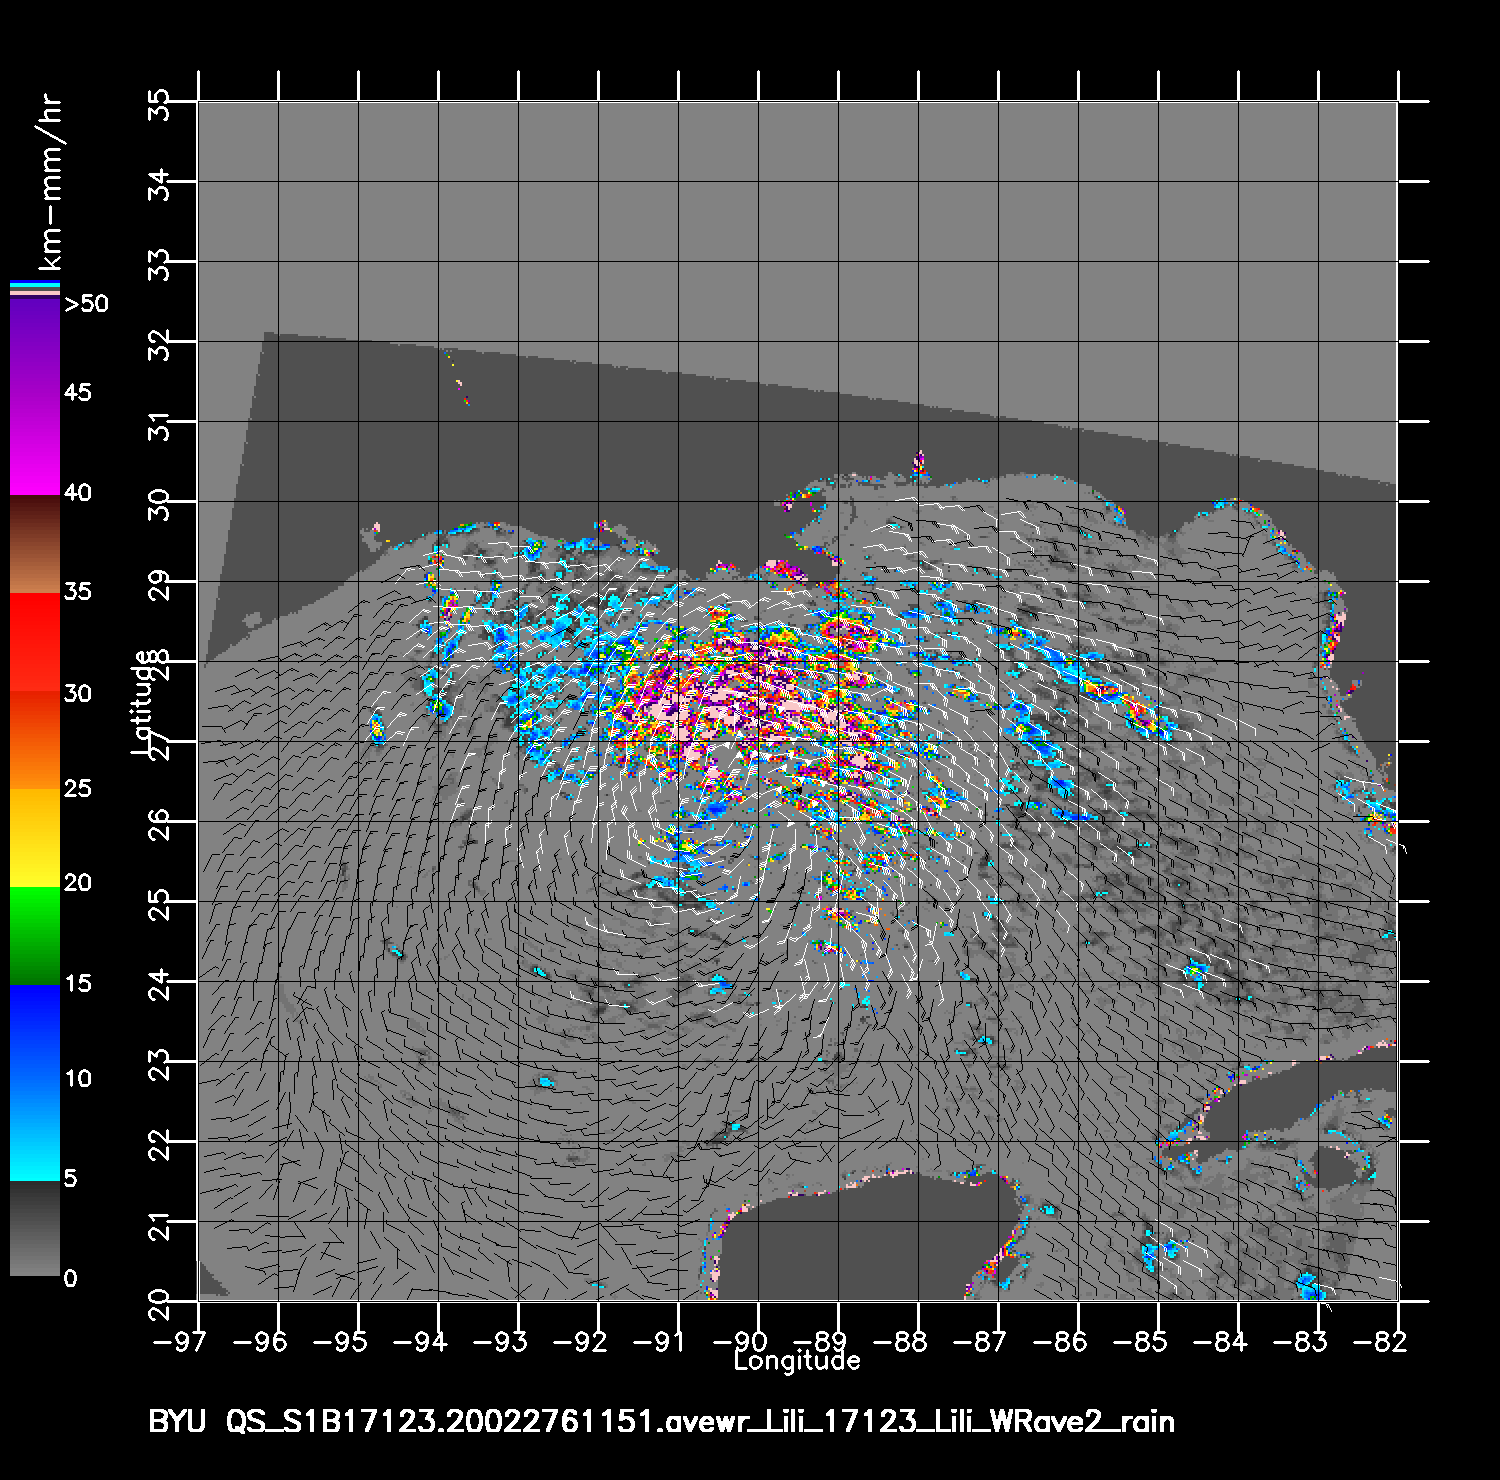The height and width of the screenshot is (1480, 1500).
Task: Click the green 15-20 color bar segment
Action: [35, 937]
